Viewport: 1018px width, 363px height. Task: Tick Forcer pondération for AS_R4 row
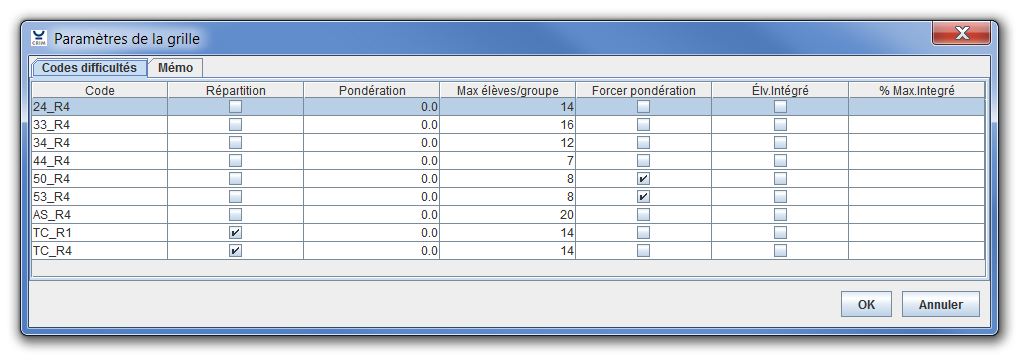(643, 214)
